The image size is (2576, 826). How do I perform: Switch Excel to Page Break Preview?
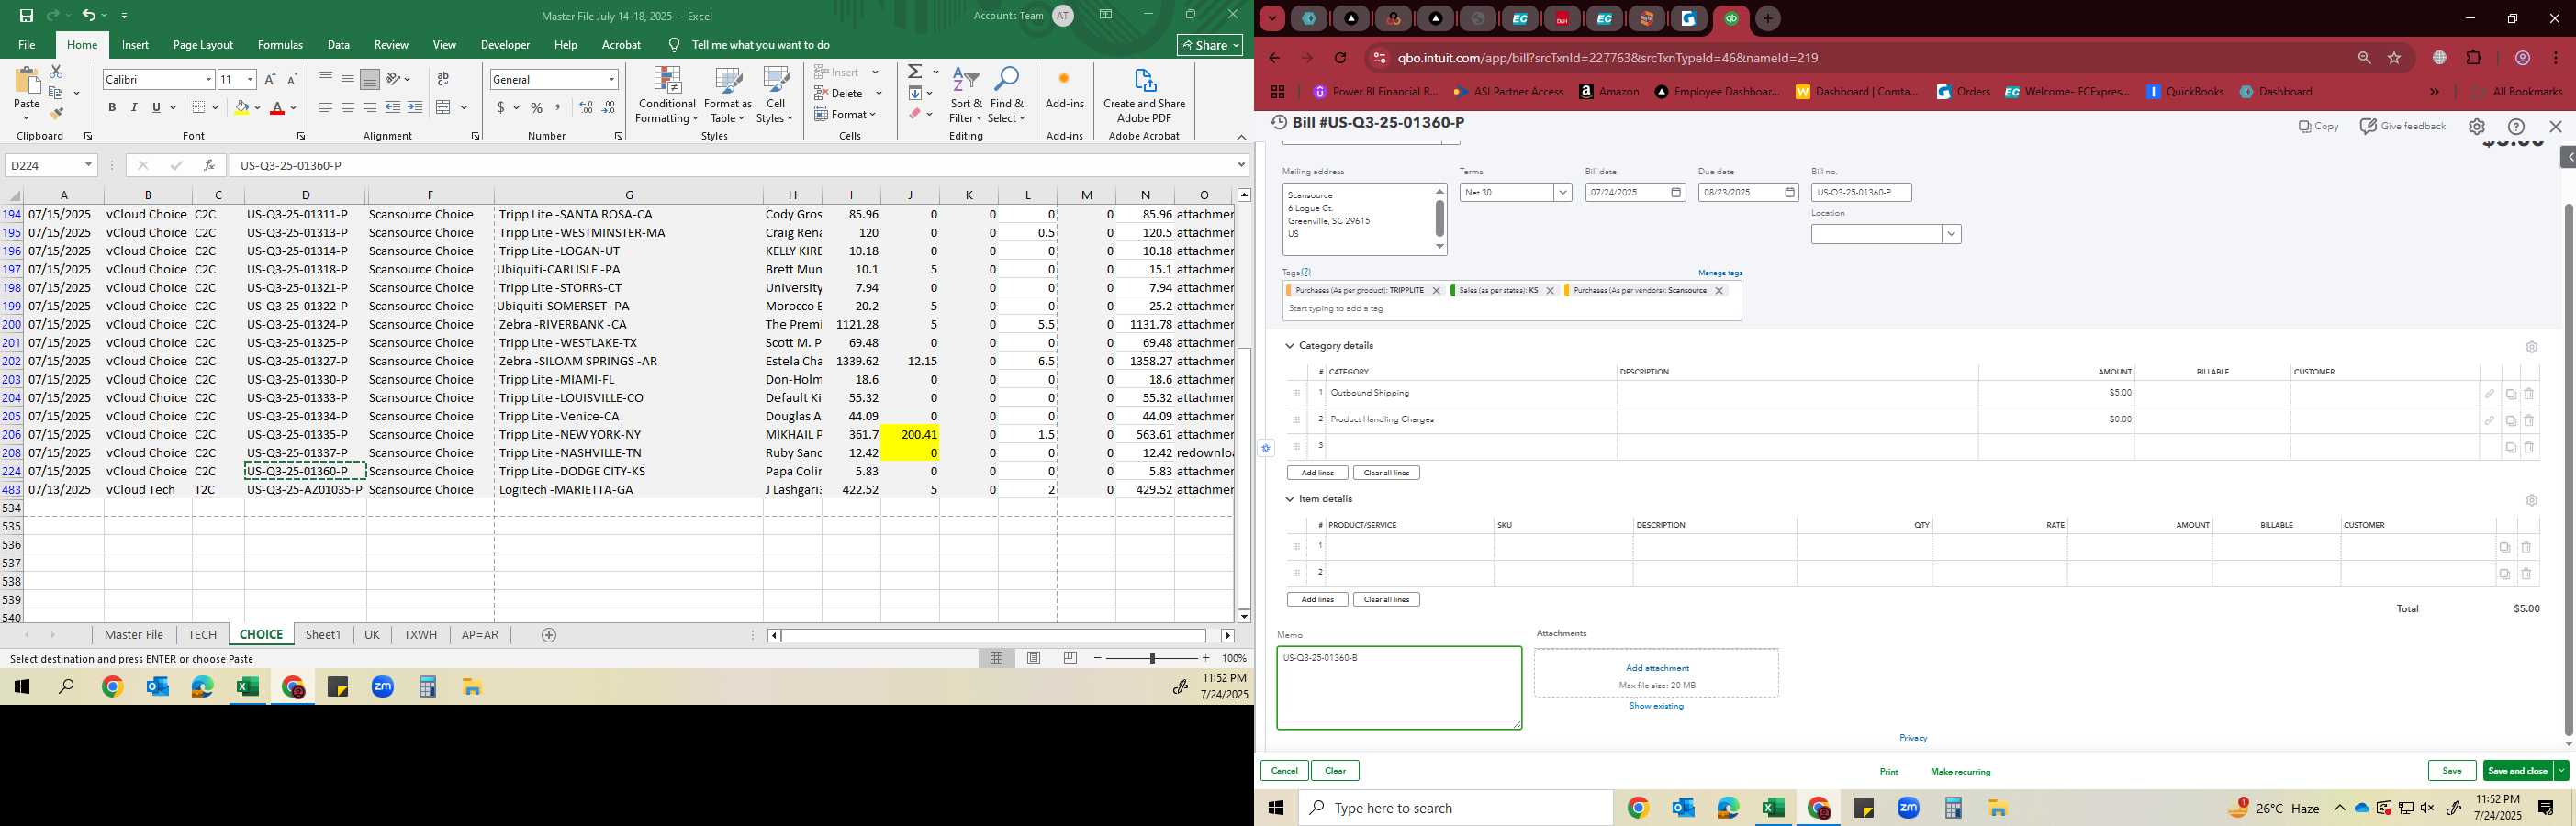coord(1070,658)
